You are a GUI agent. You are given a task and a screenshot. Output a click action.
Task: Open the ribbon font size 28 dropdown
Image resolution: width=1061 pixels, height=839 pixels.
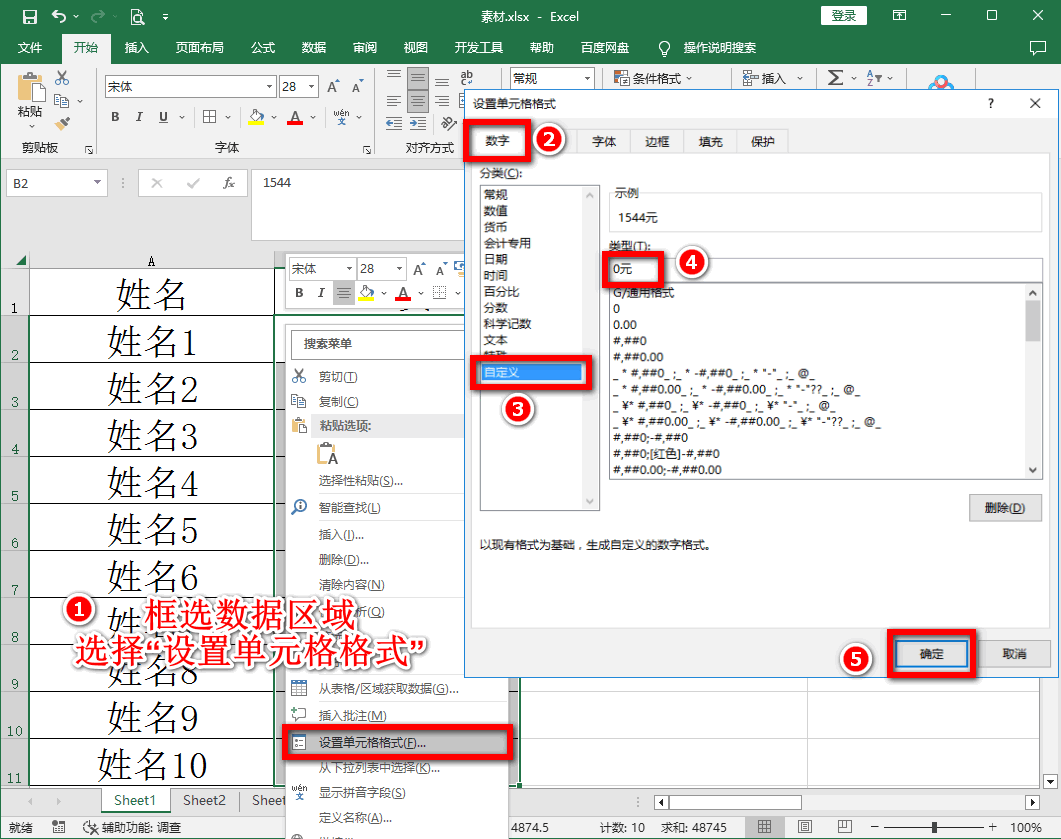tap(311, 87)
